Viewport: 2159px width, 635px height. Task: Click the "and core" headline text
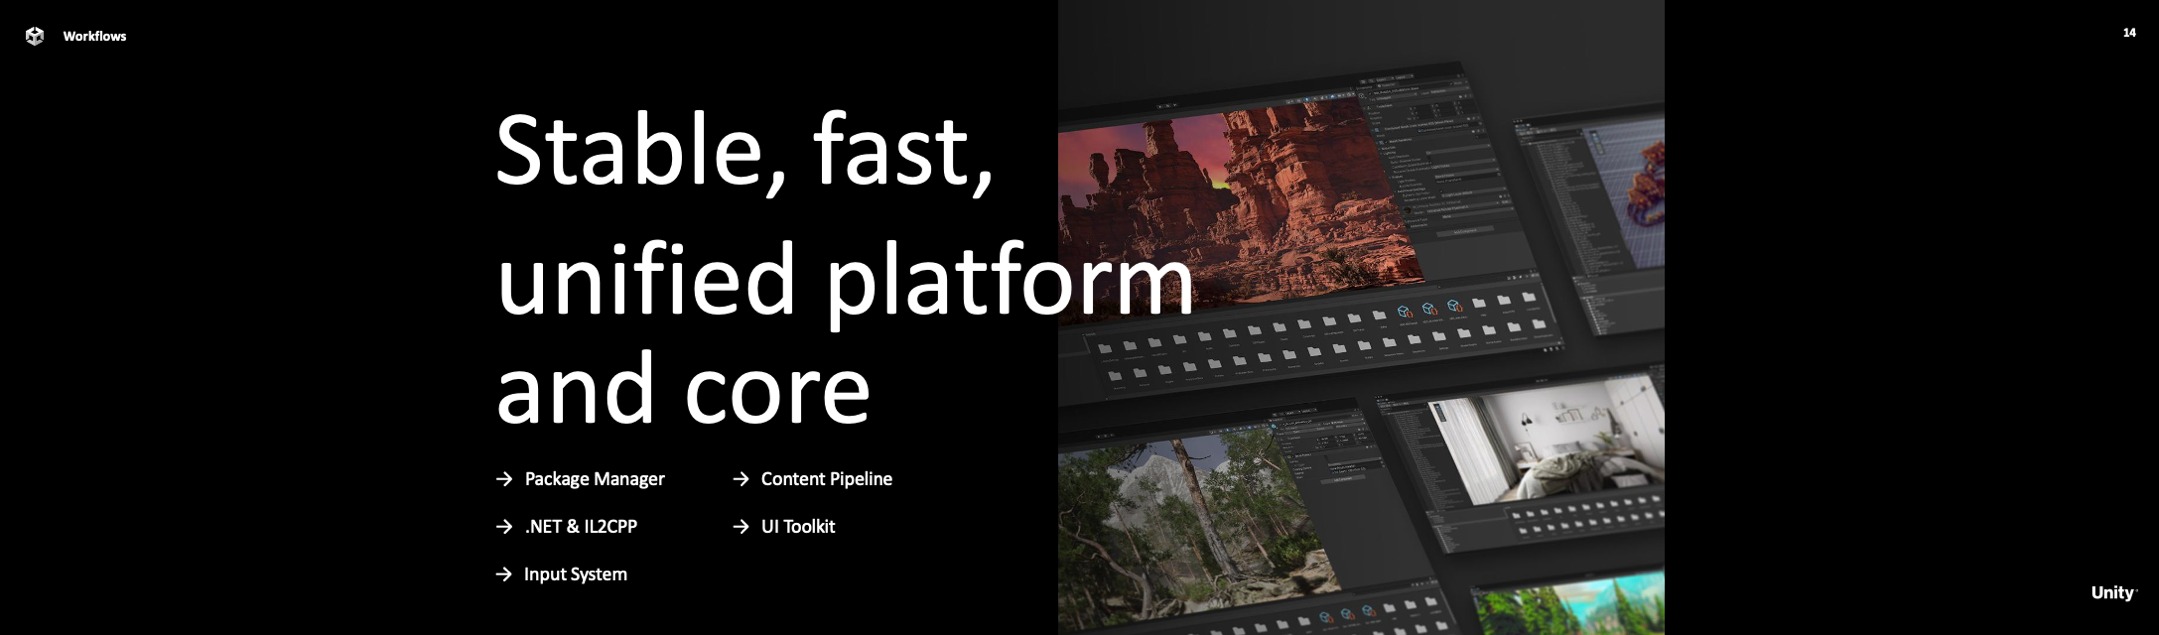pyautogui.click(x=683, y=388)
